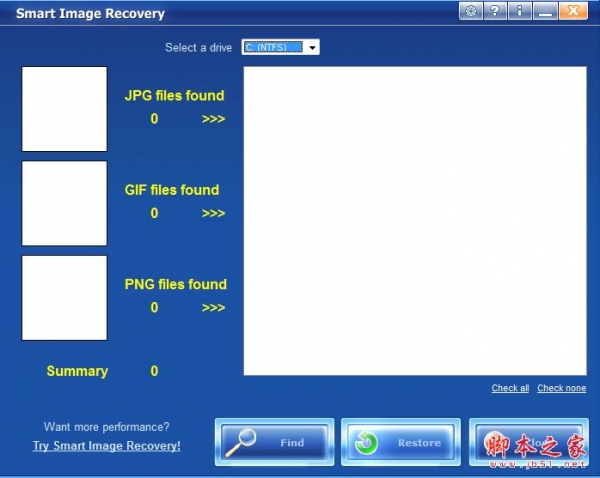The width and height of the screenshot is (600, 478).
Task: Open the Select a drive dropdown arrow
Action: [x=312, y=47]
